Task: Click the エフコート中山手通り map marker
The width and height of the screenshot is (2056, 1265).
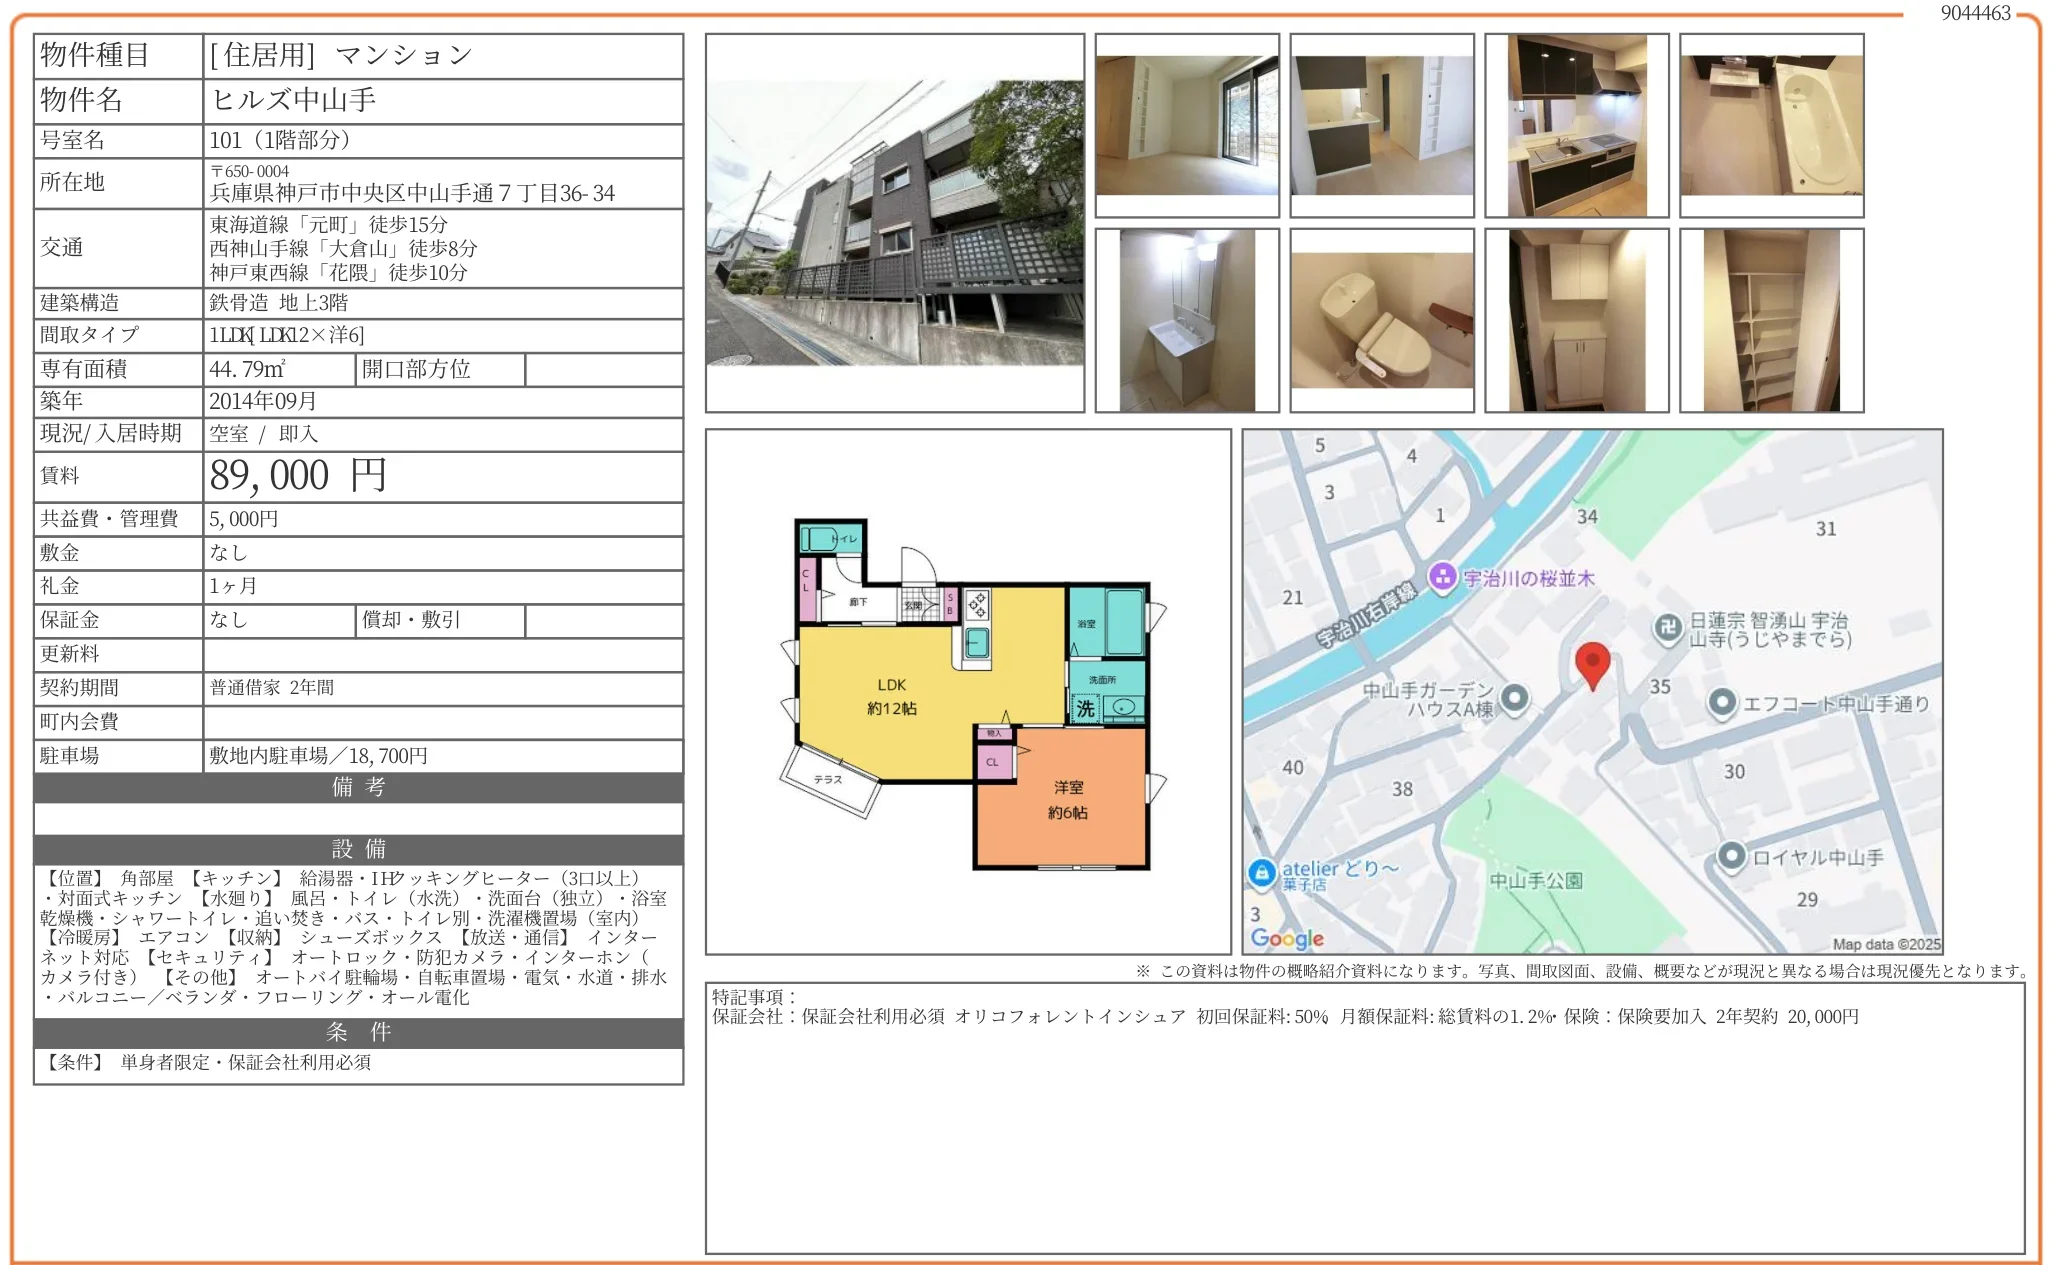Action: 1721,703
